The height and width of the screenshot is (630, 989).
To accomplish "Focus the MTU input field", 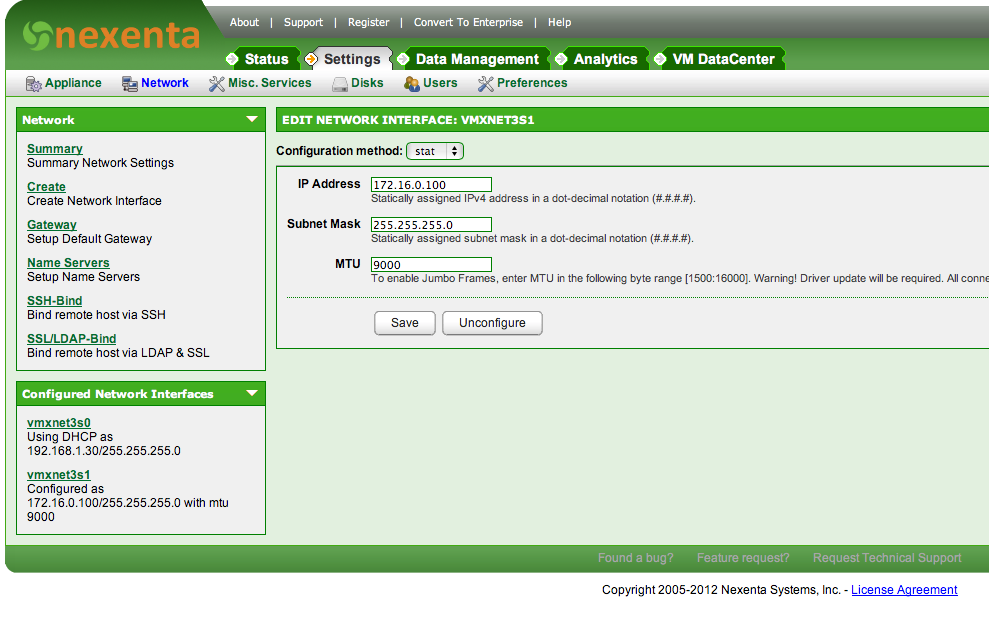I will [x=431, y=265].
